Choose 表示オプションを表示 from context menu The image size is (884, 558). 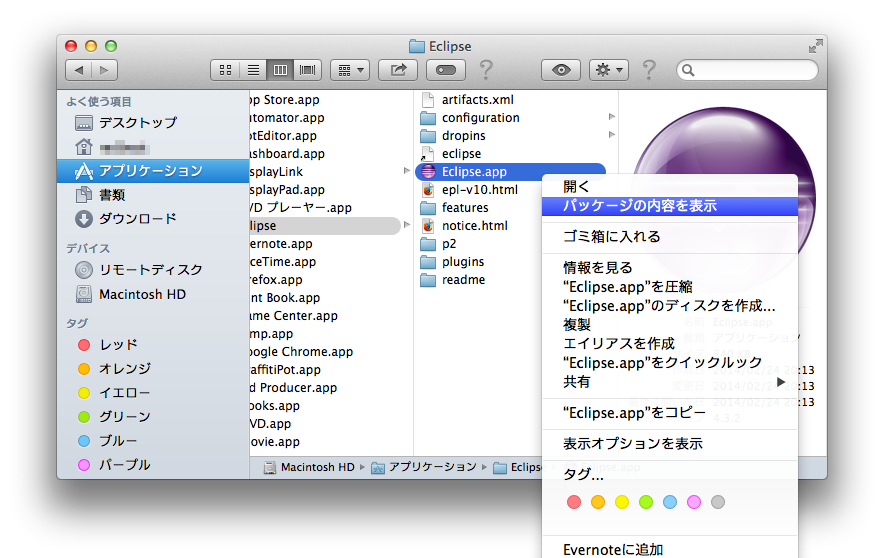(x=670, y=444)
